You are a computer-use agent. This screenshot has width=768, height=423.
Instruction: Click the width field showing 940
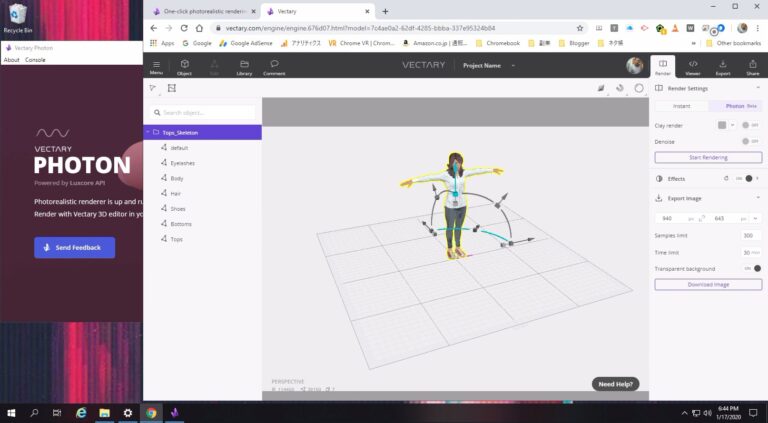(x=675, y=218)
